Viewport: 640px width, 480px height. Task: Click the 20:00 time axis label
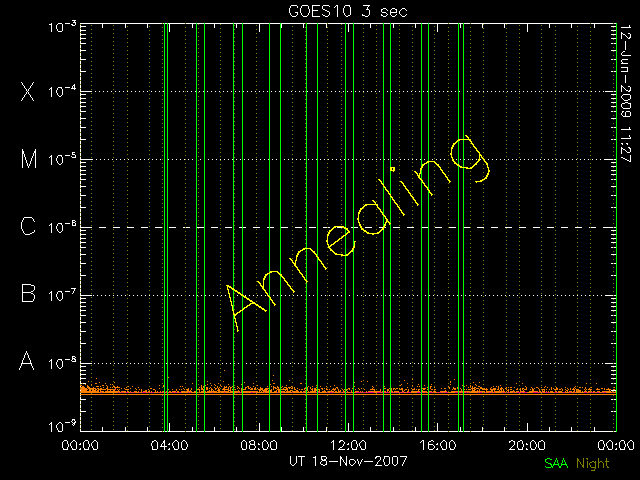click(x=527, y=444)
